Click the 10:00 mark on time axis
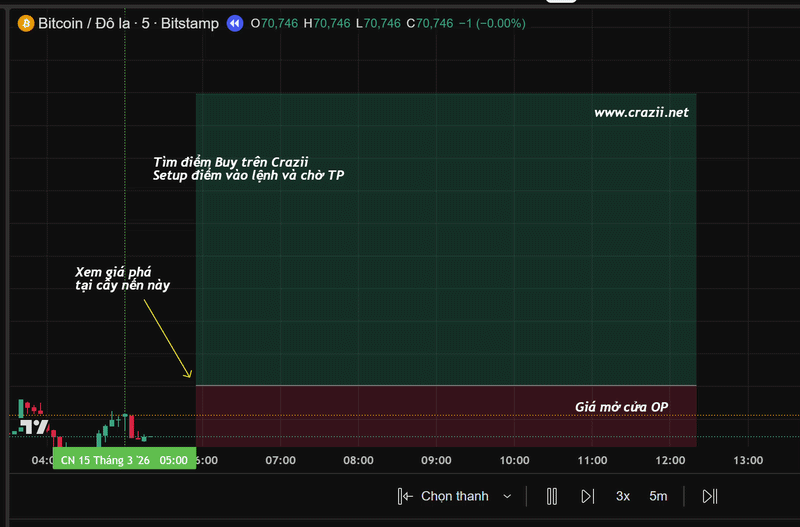This screenshot has width=800, height=527. click(514, 461)
